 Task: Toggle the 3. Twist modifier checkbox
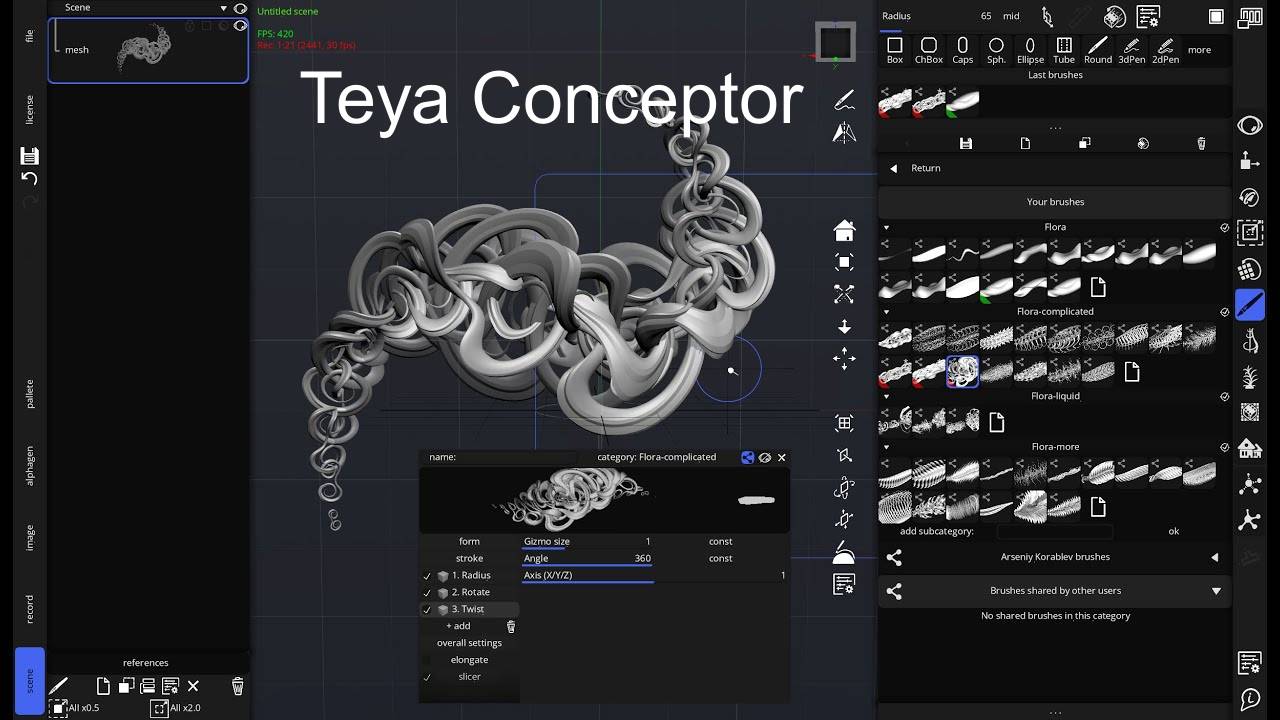tap(427, 610)
